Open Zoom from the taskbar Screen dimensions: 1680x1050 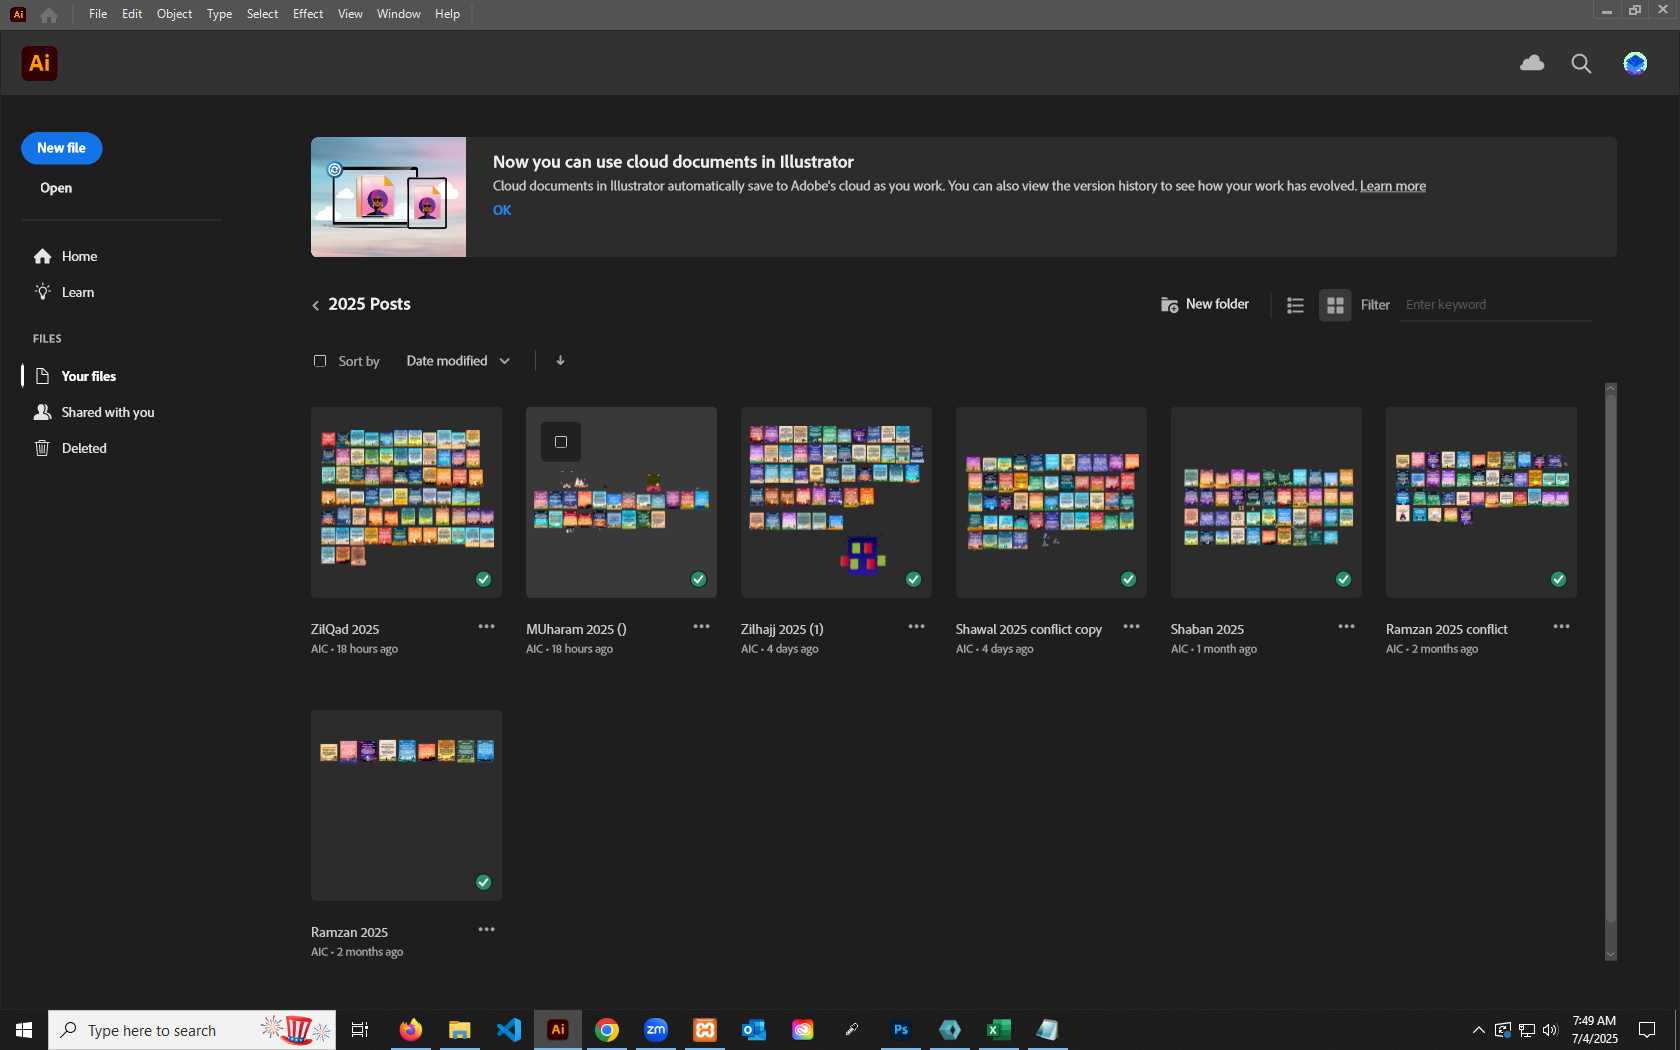[x=656, y=1029]
